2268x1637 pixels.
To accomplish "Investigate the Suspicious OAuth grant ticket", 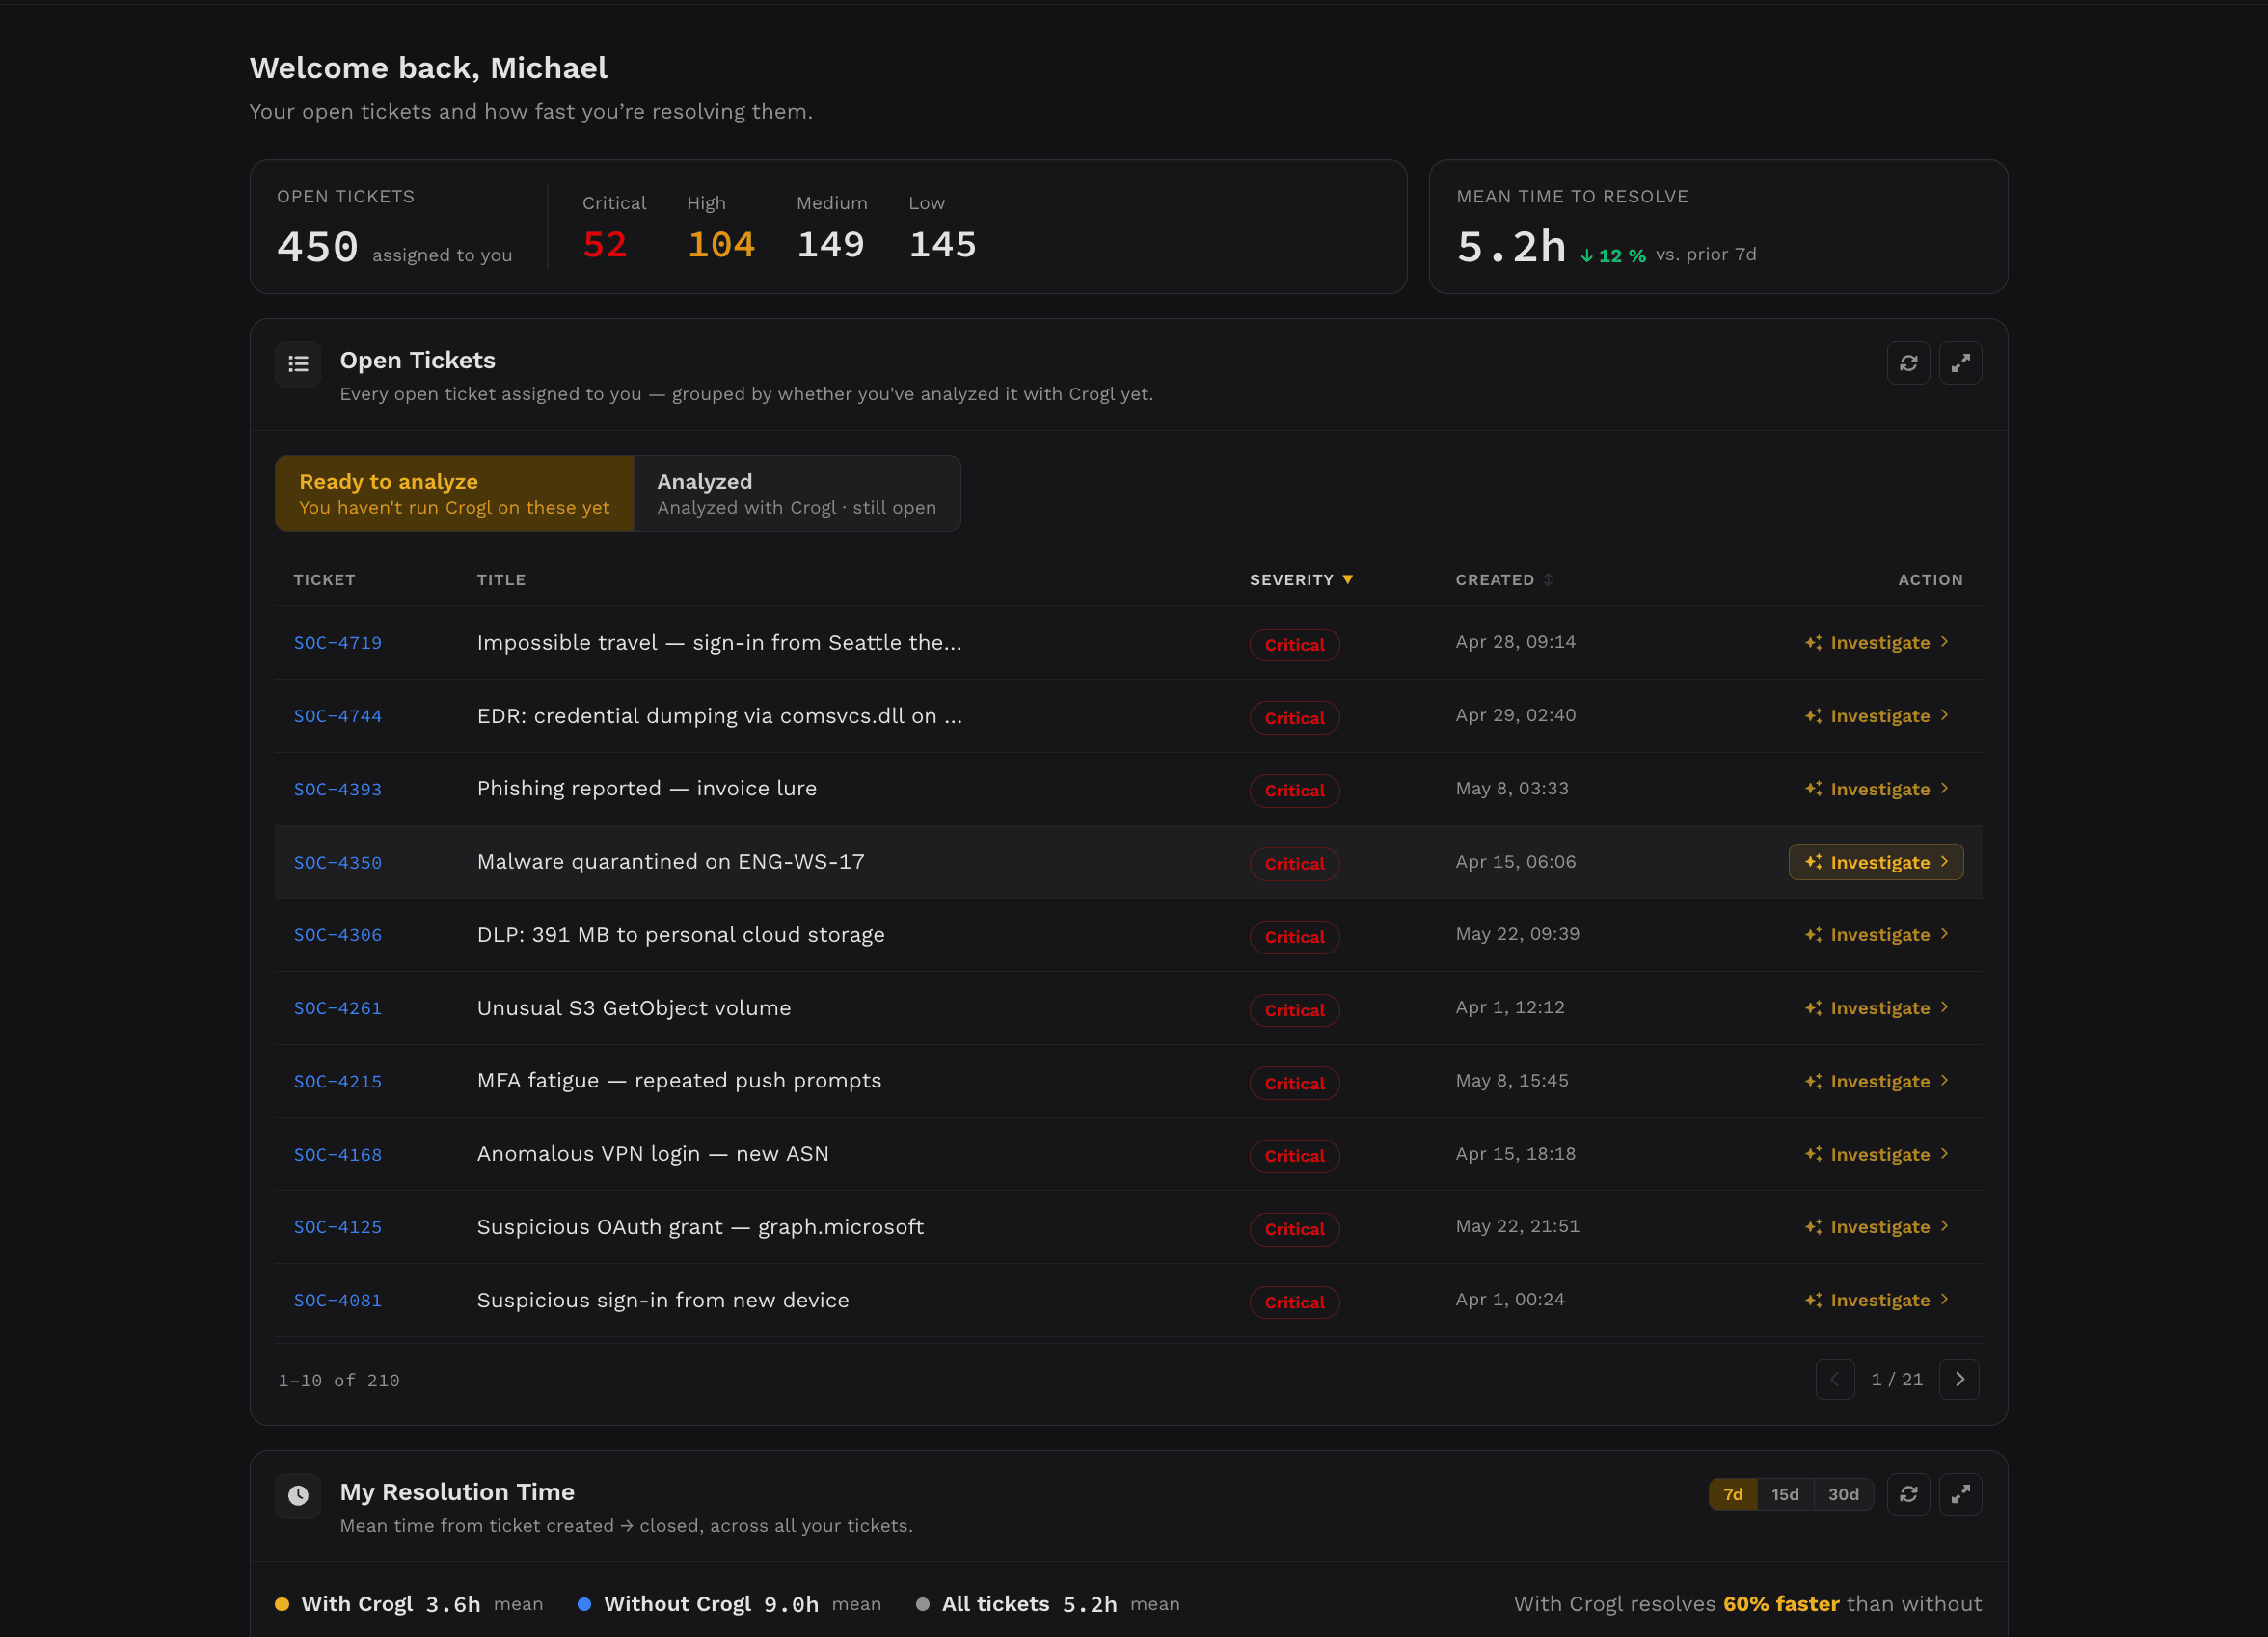I will [1876, 1227].
